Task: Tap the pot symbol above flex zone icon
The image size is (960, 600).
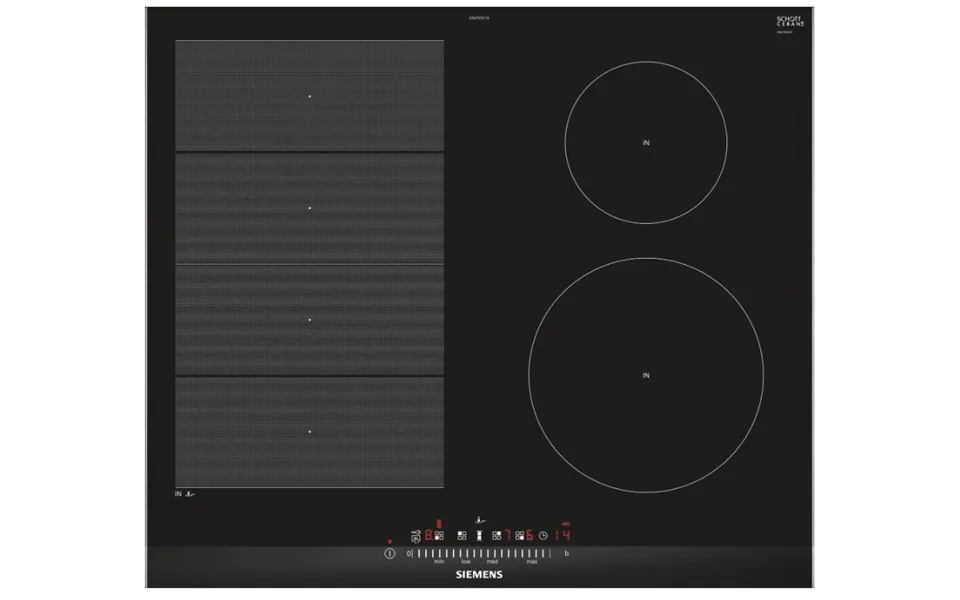Action: coord(480,520)
